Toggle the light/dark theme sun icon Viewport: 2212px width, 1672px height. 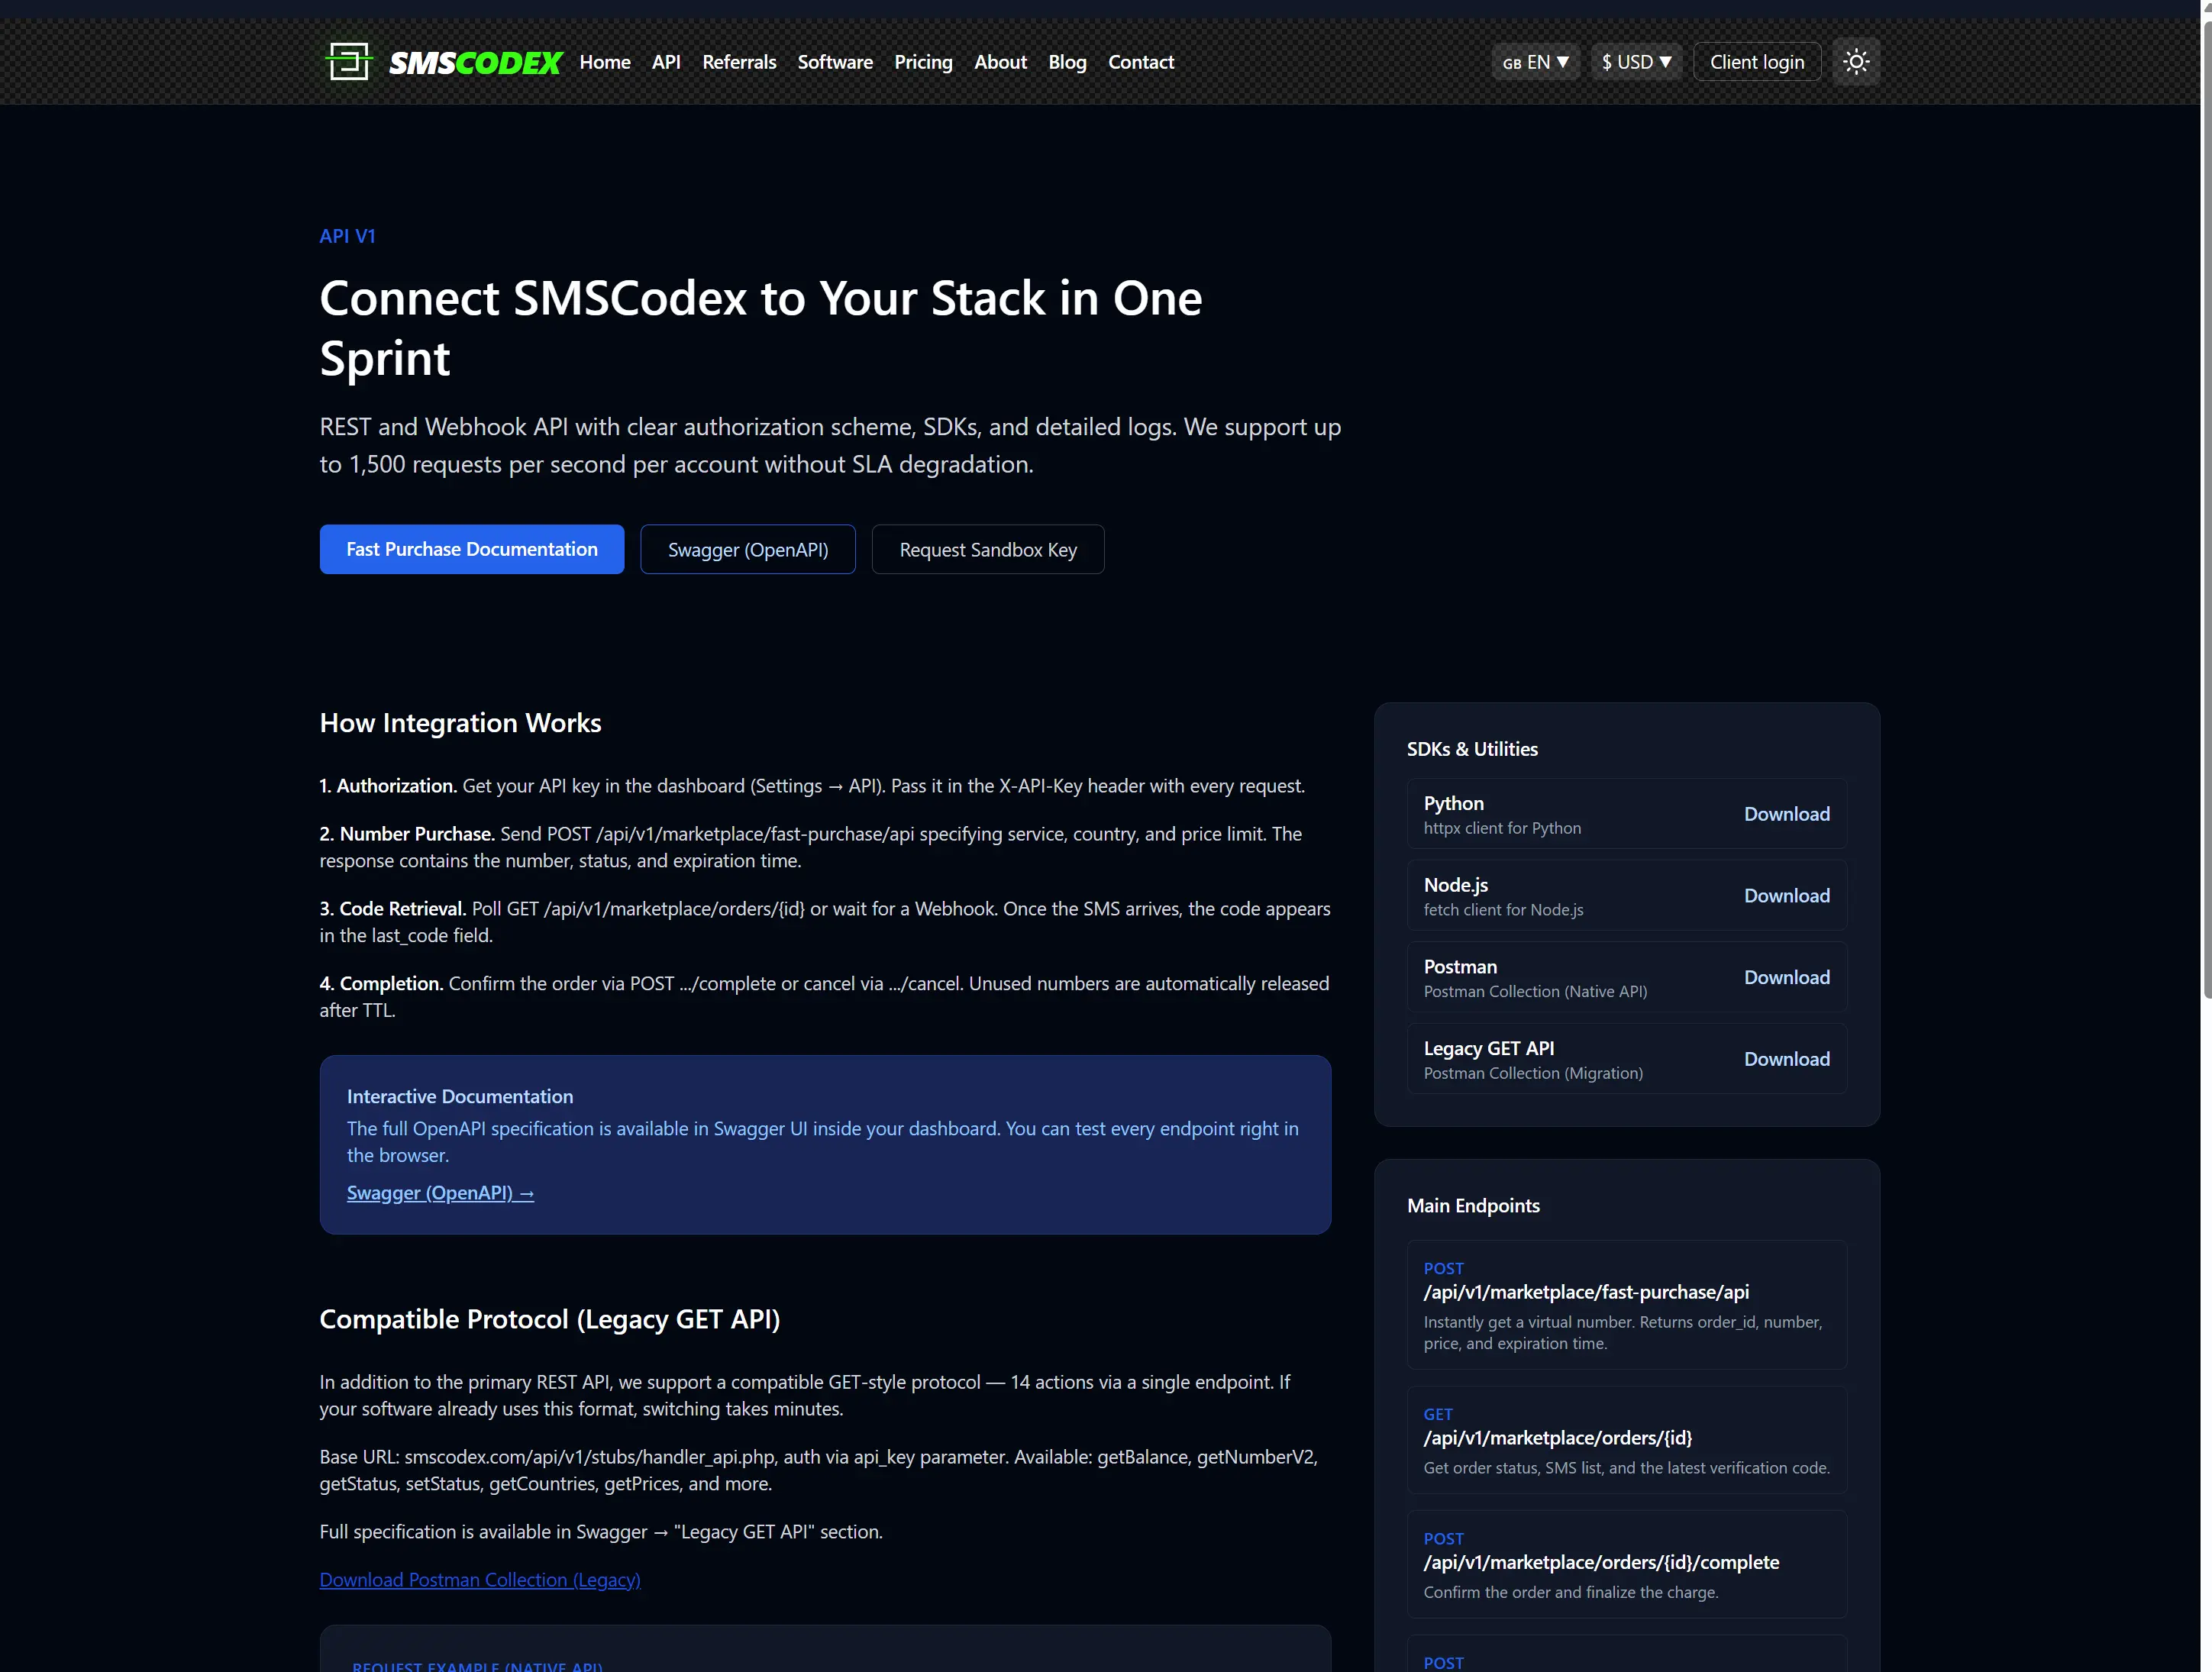[1856, 62]
